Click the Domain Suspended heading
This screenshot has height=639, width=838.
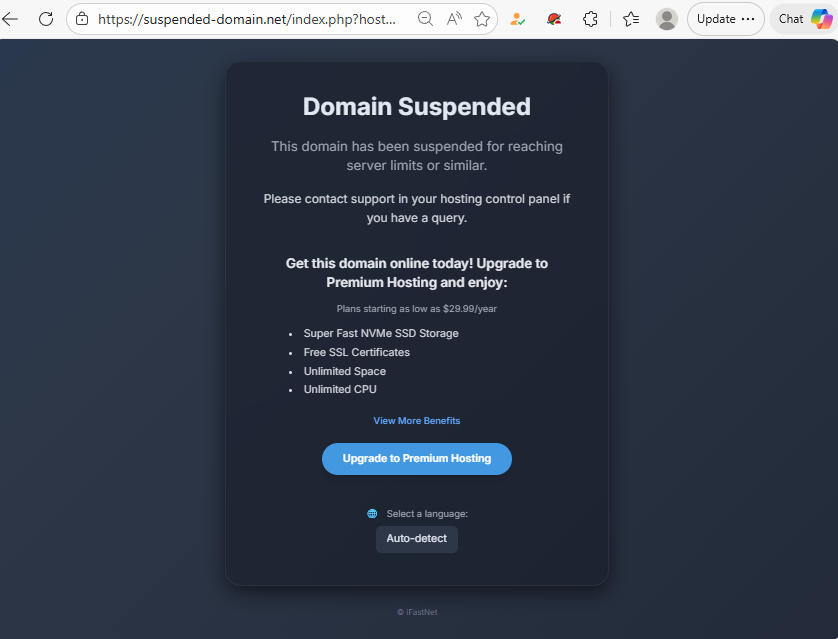click(417, 107)
